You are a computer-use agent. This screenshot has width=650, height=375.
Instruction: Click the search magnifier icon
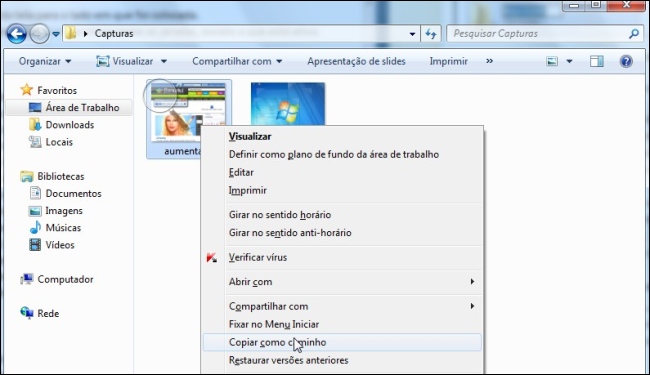(634, 34)
